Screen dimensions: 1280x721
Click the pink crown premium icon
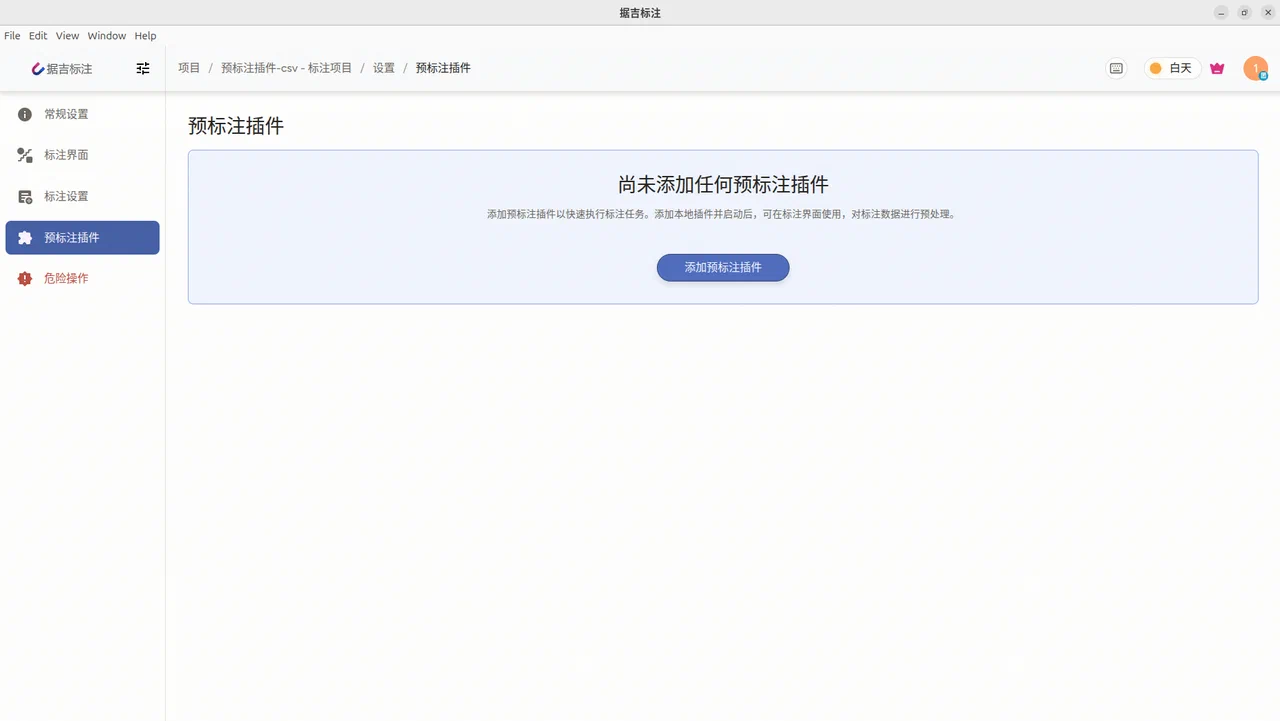point(1217,69)
